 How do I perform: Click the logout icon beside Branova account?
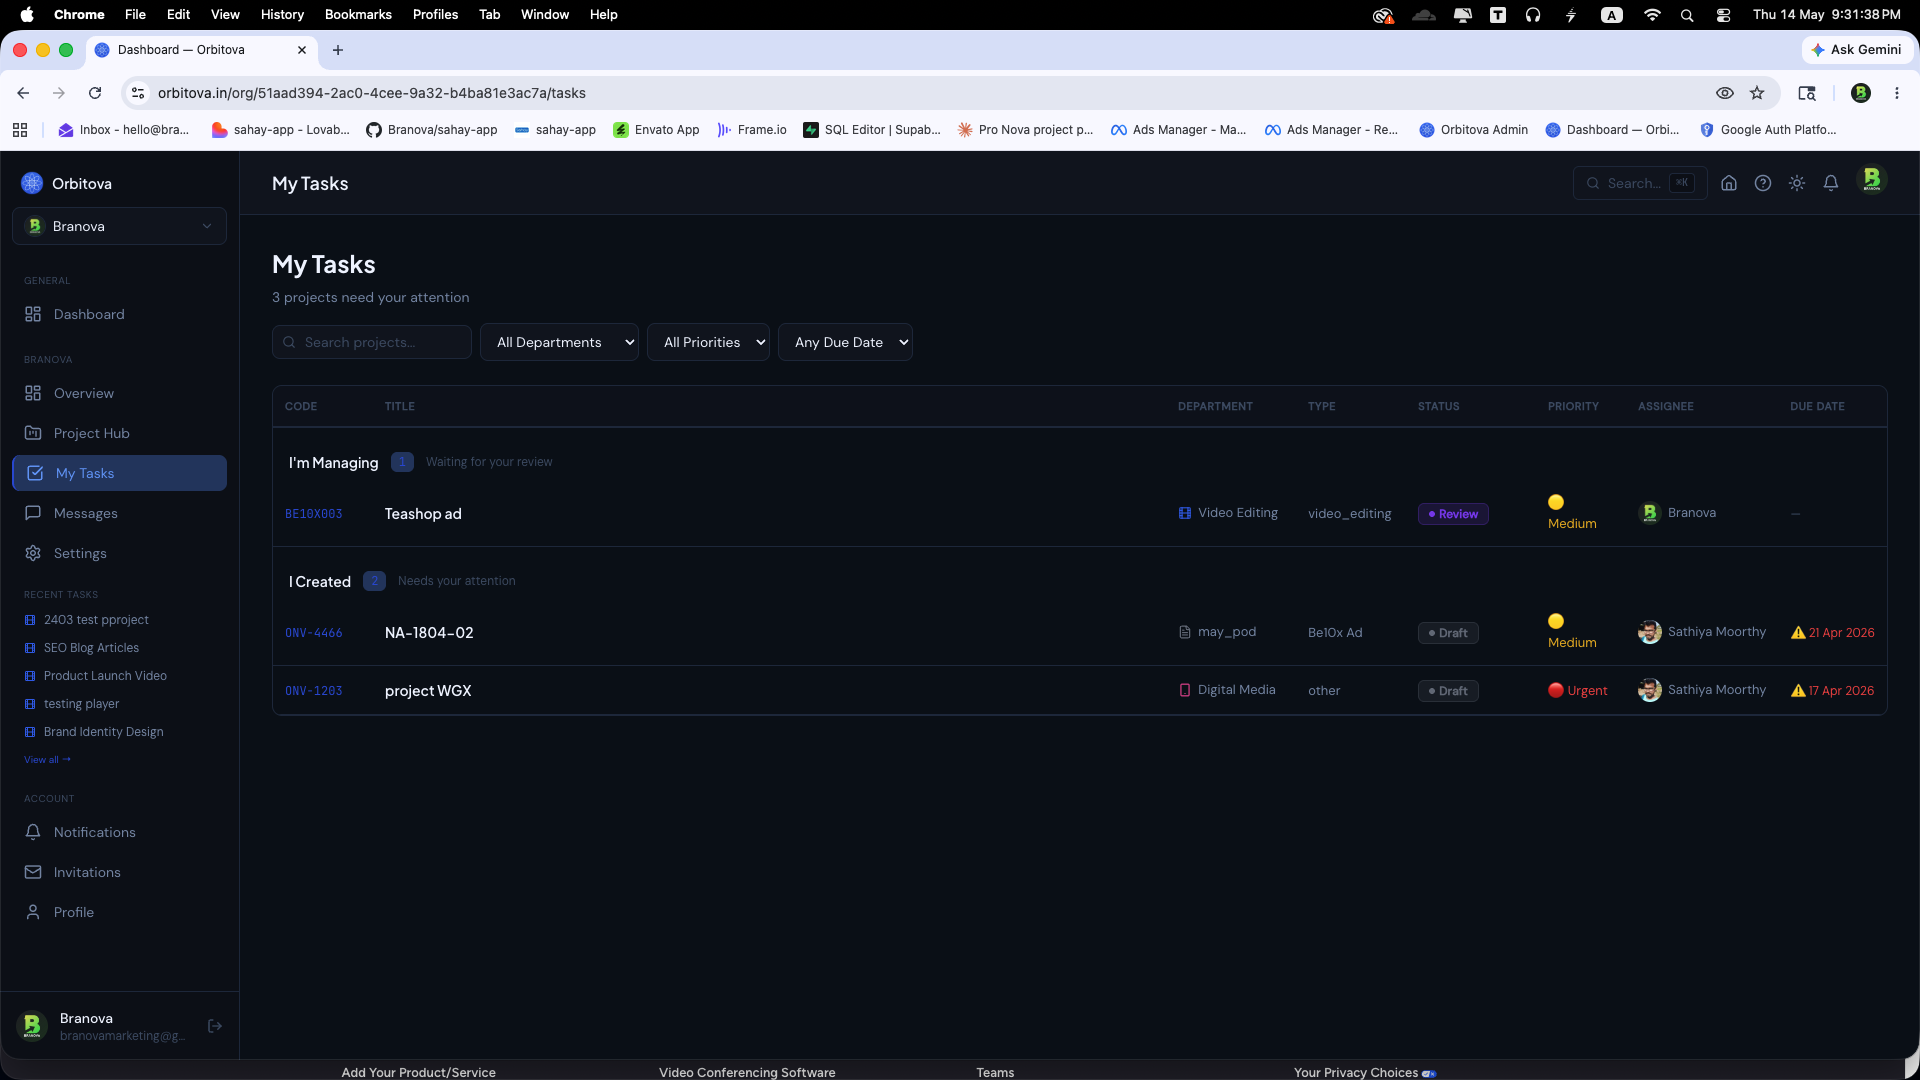215,1026
